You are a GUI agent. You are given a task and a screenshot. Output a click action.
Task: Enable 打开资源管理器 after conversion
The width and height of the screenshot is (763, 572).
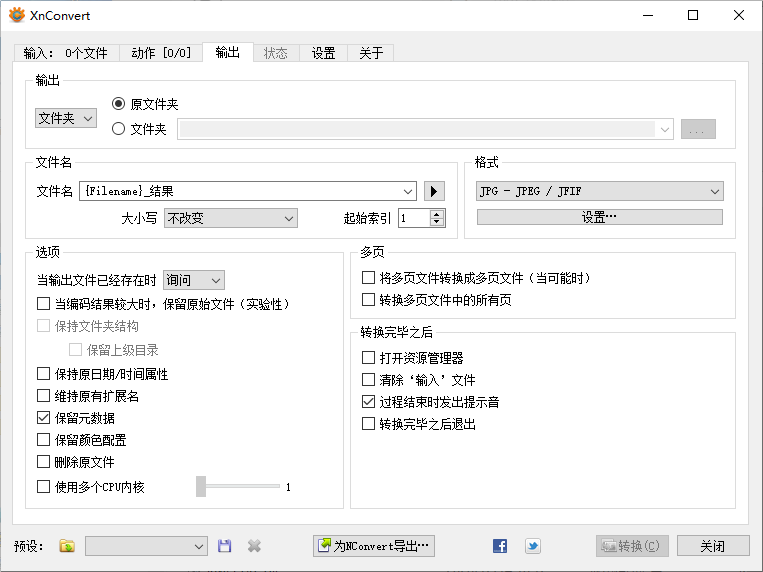[368, 358]
